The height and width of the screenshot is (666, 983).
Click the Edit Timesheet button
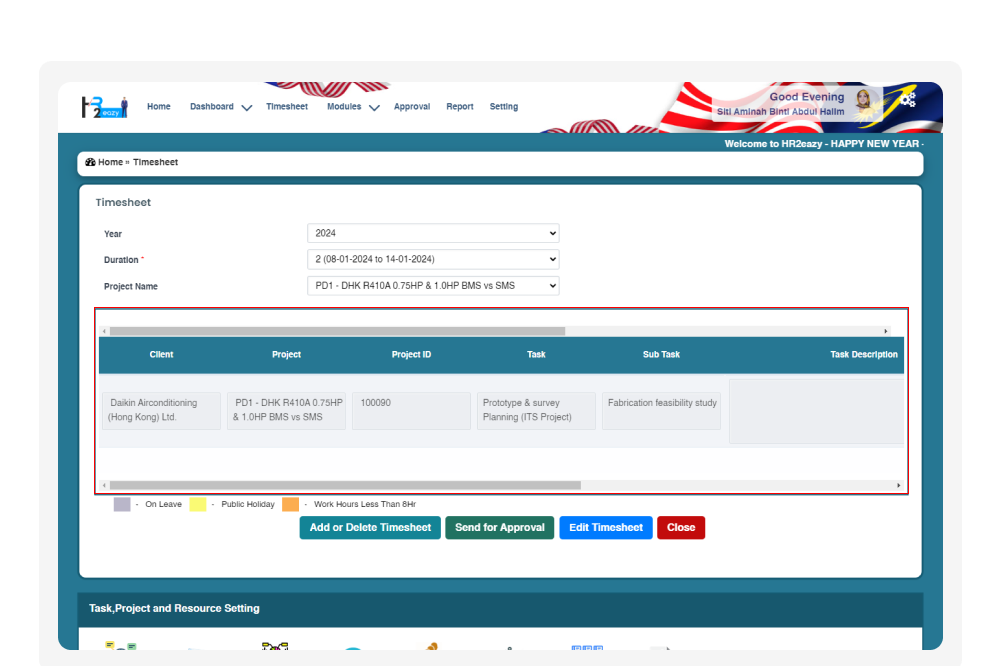605,528
